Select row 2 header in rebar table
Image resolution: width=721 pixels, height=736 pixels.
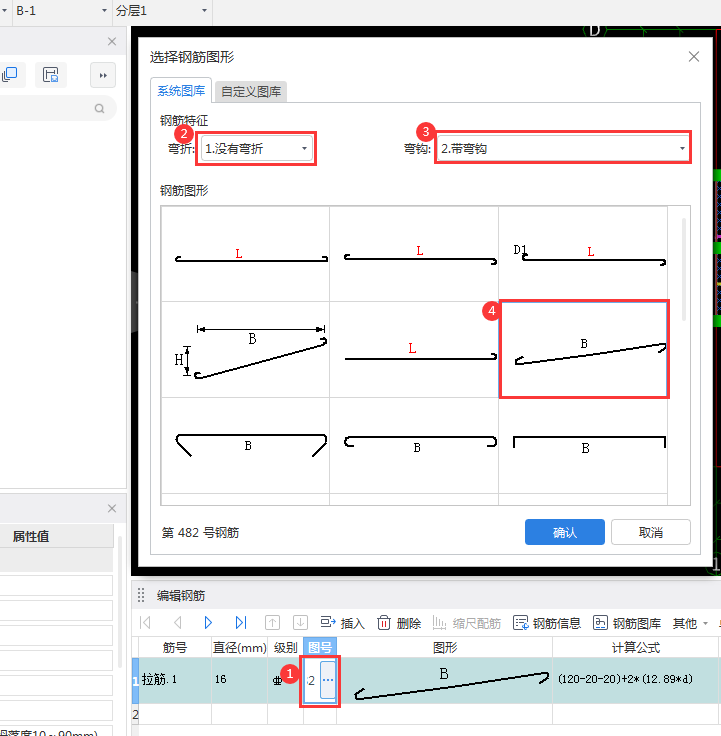click(x=135, y=714)
